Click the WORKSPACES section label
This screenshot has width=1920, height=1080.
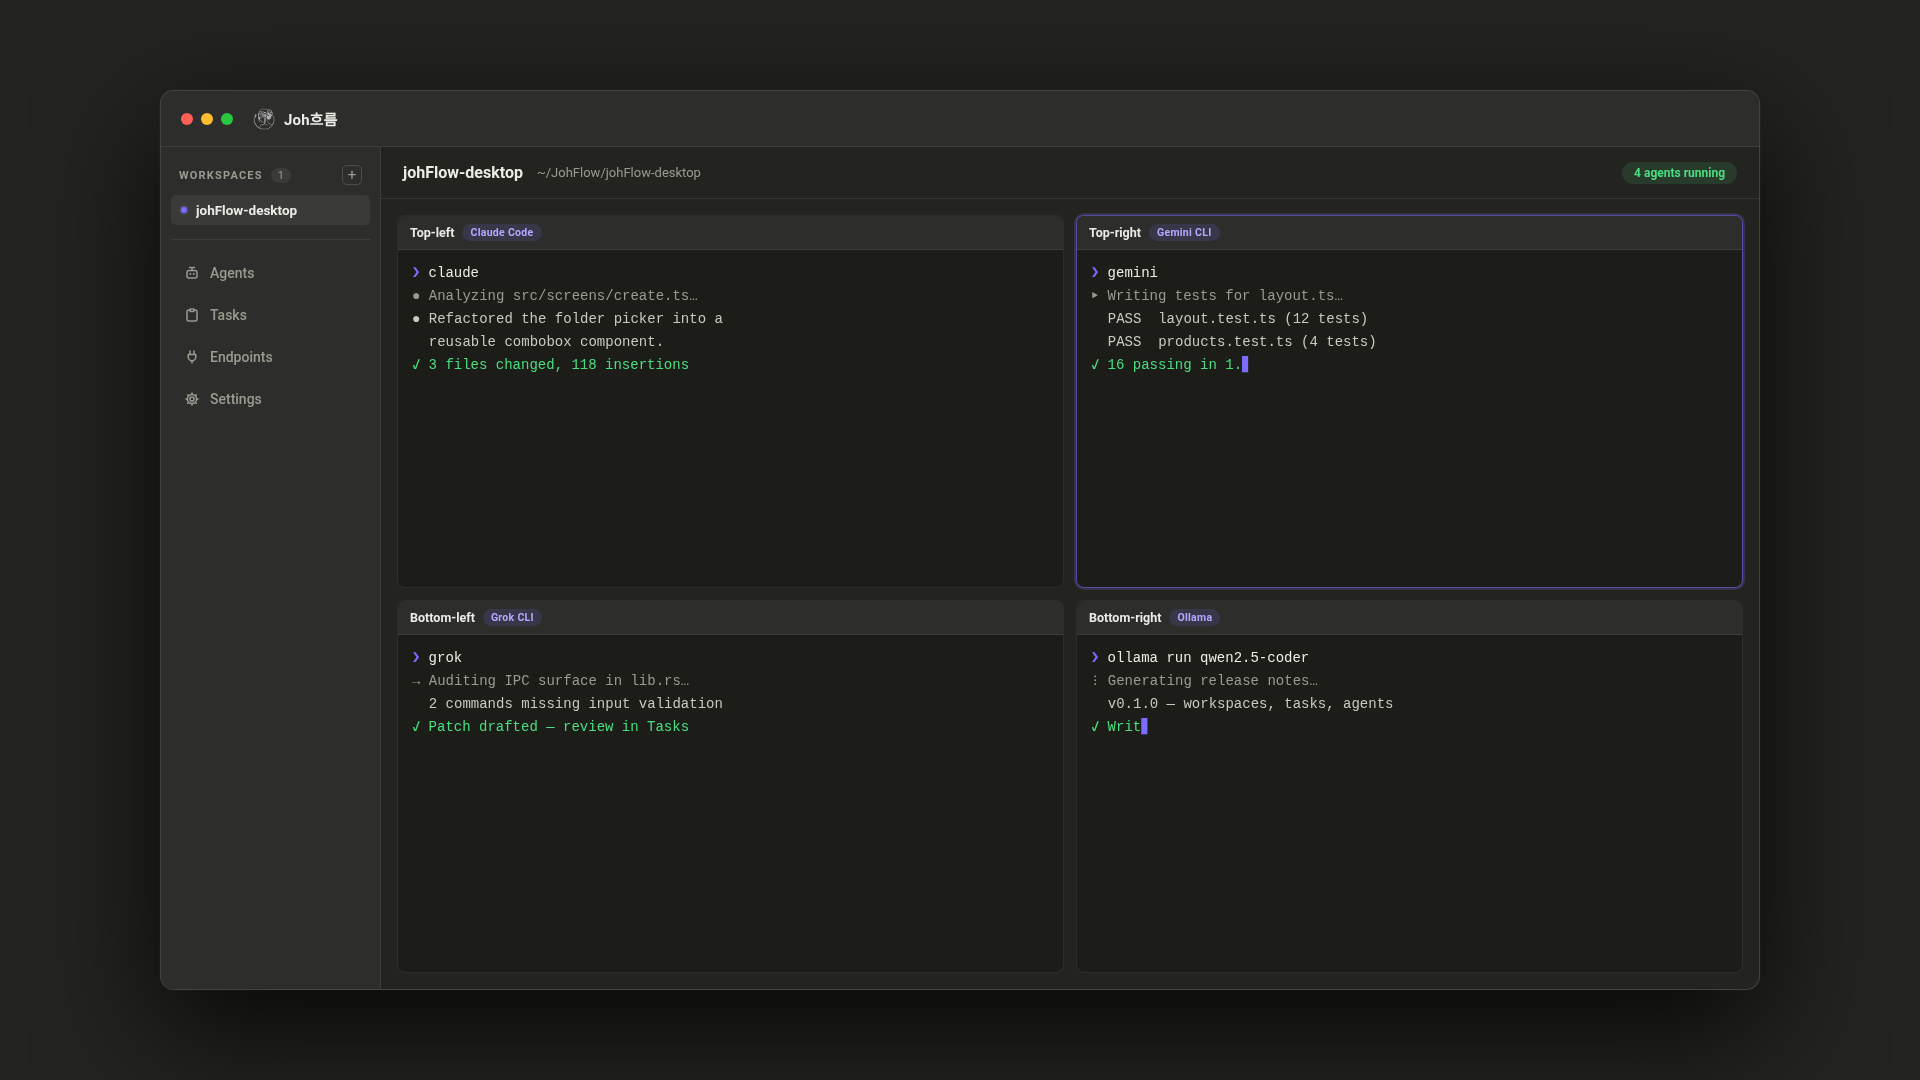220,175
